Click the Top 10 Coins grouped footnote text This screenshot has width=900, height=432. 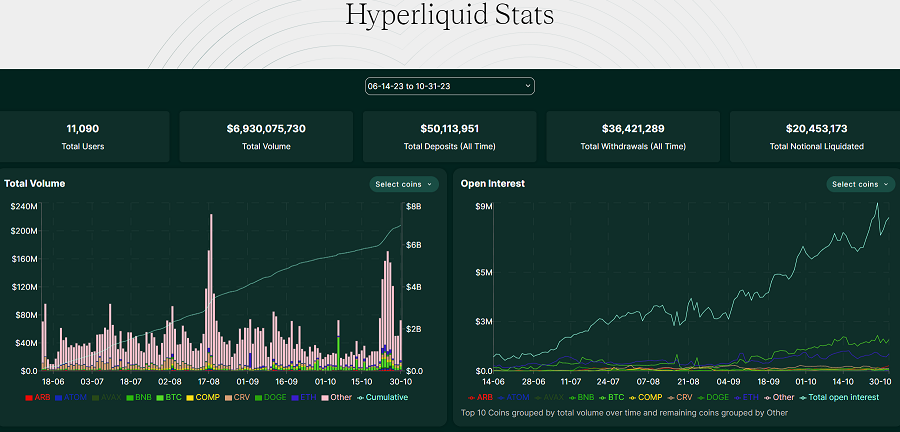pos(624,412)
